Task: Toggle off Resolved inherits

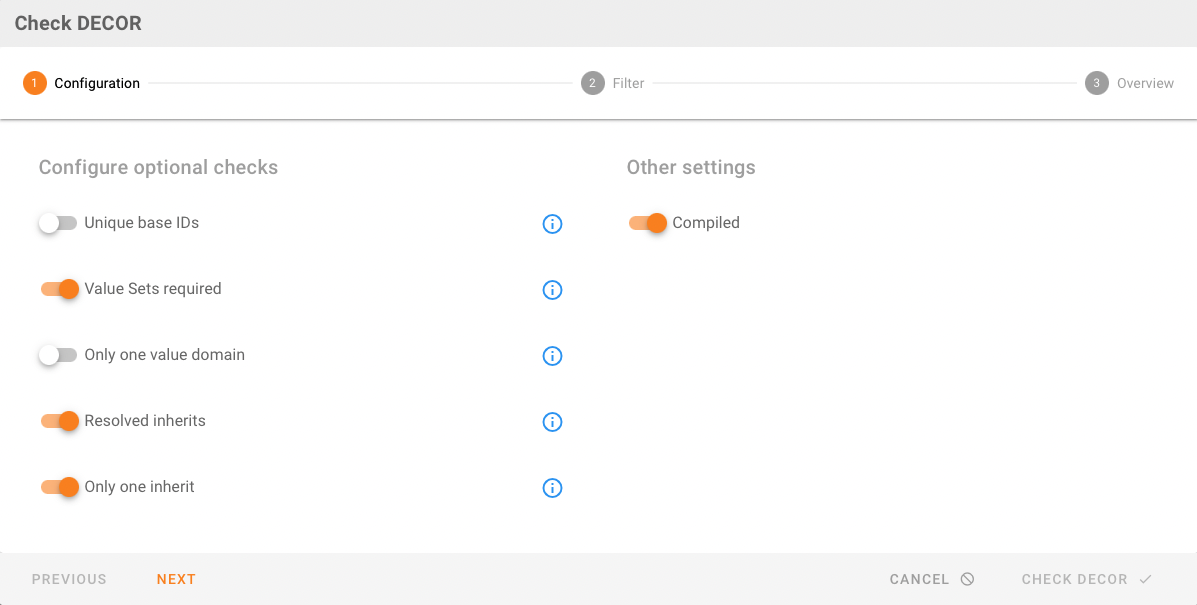Action: [58, 421]
